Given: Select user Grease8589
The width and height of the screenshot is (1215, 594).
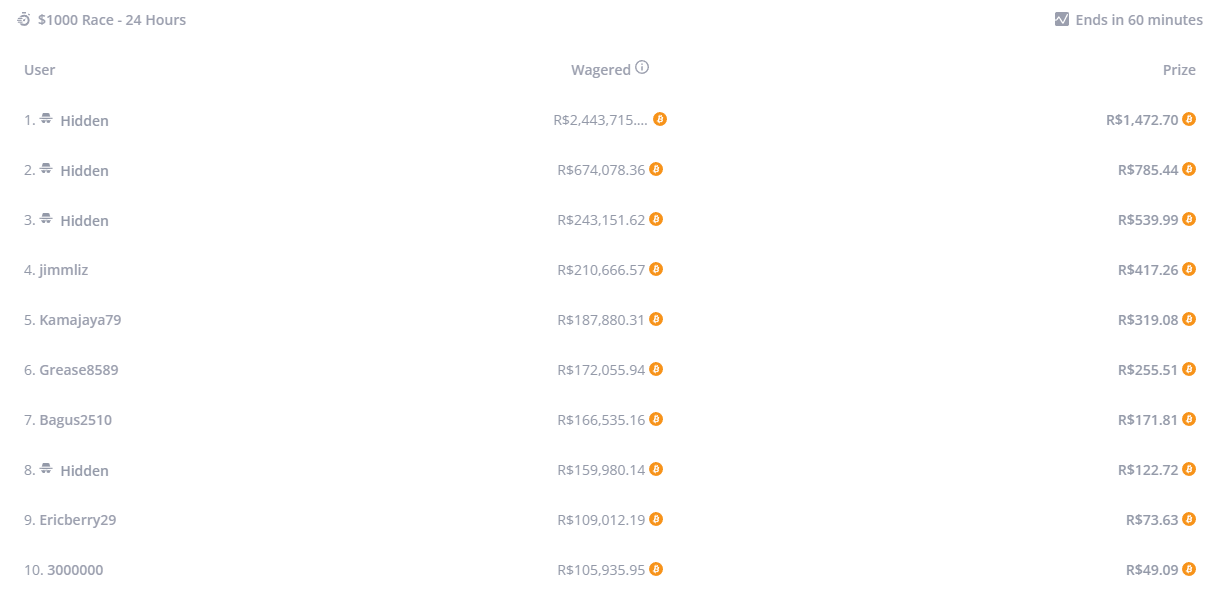Looking at the screenshot, I should (79, 370).
